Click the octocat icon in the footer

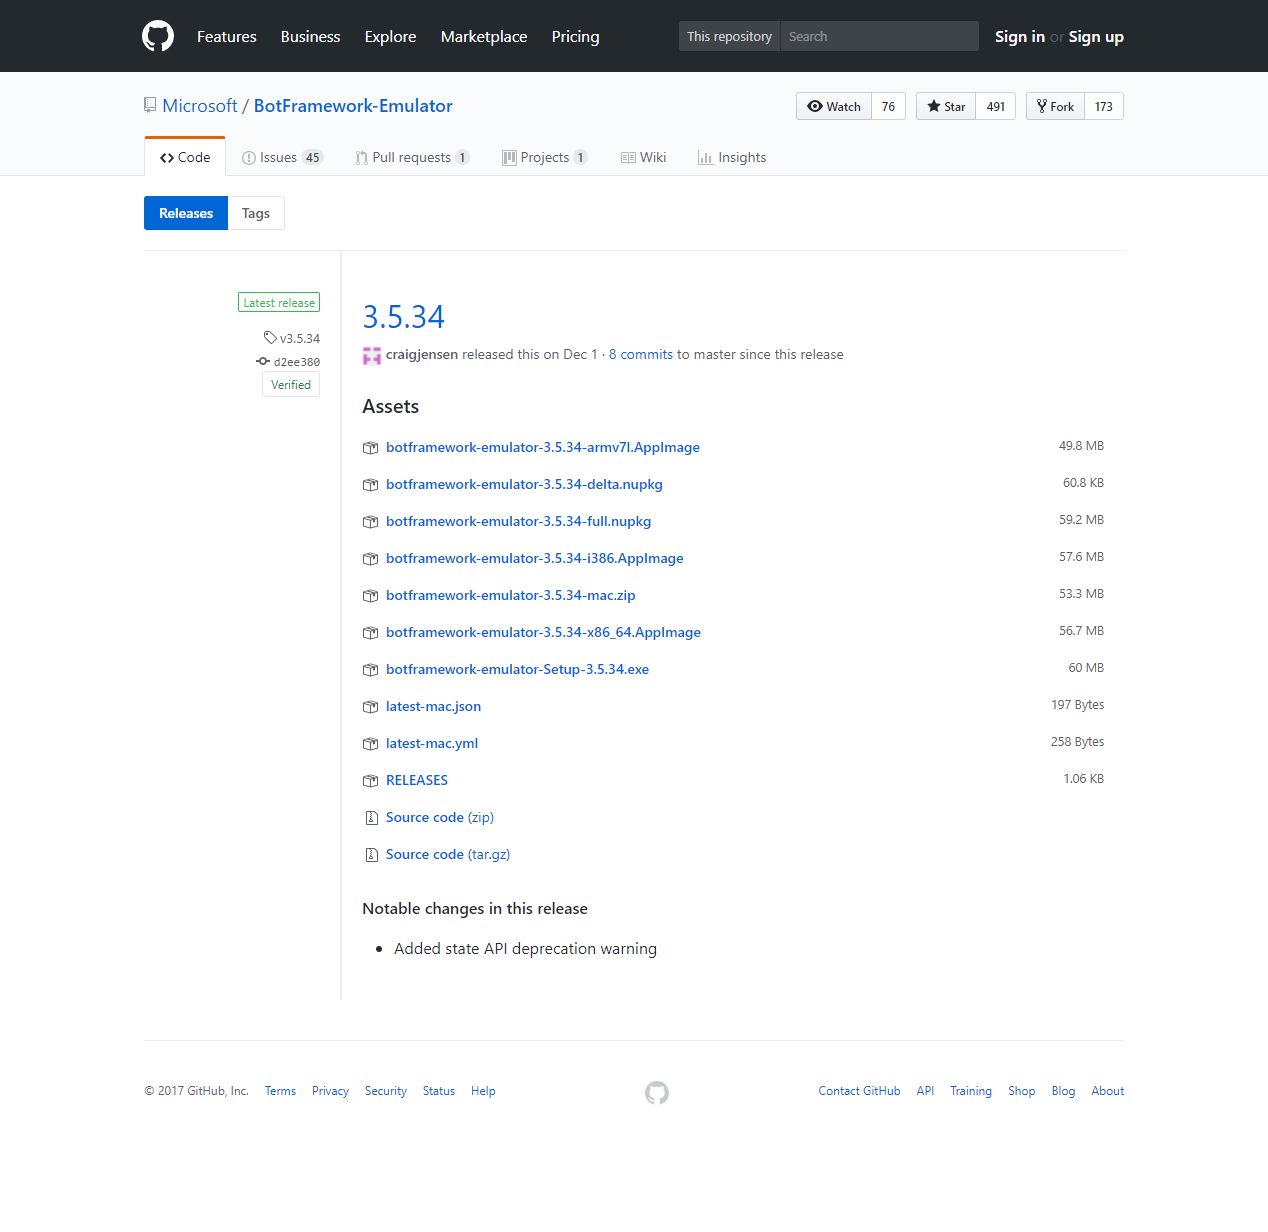657,1092
